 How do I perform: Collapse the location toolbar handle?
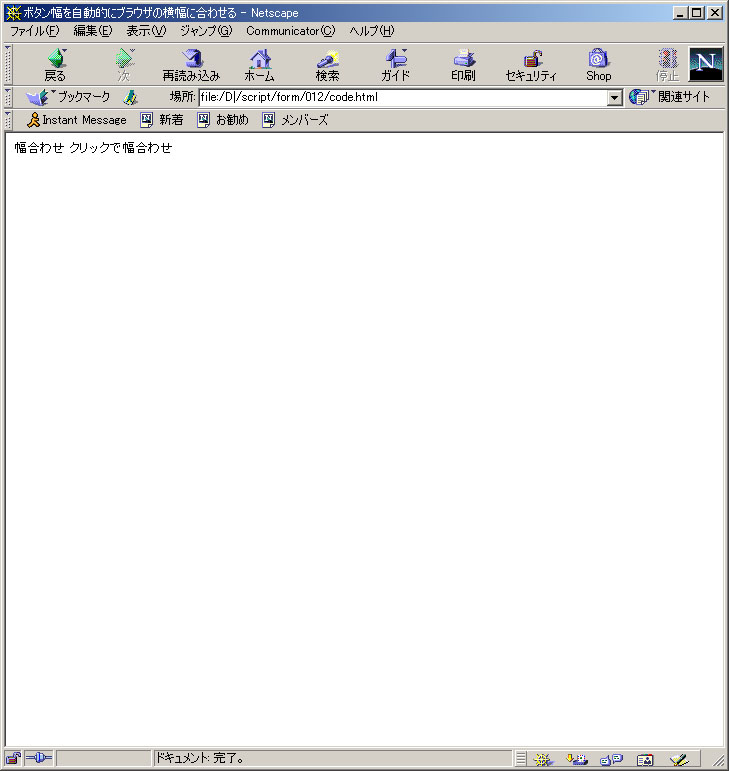point(8,97)
